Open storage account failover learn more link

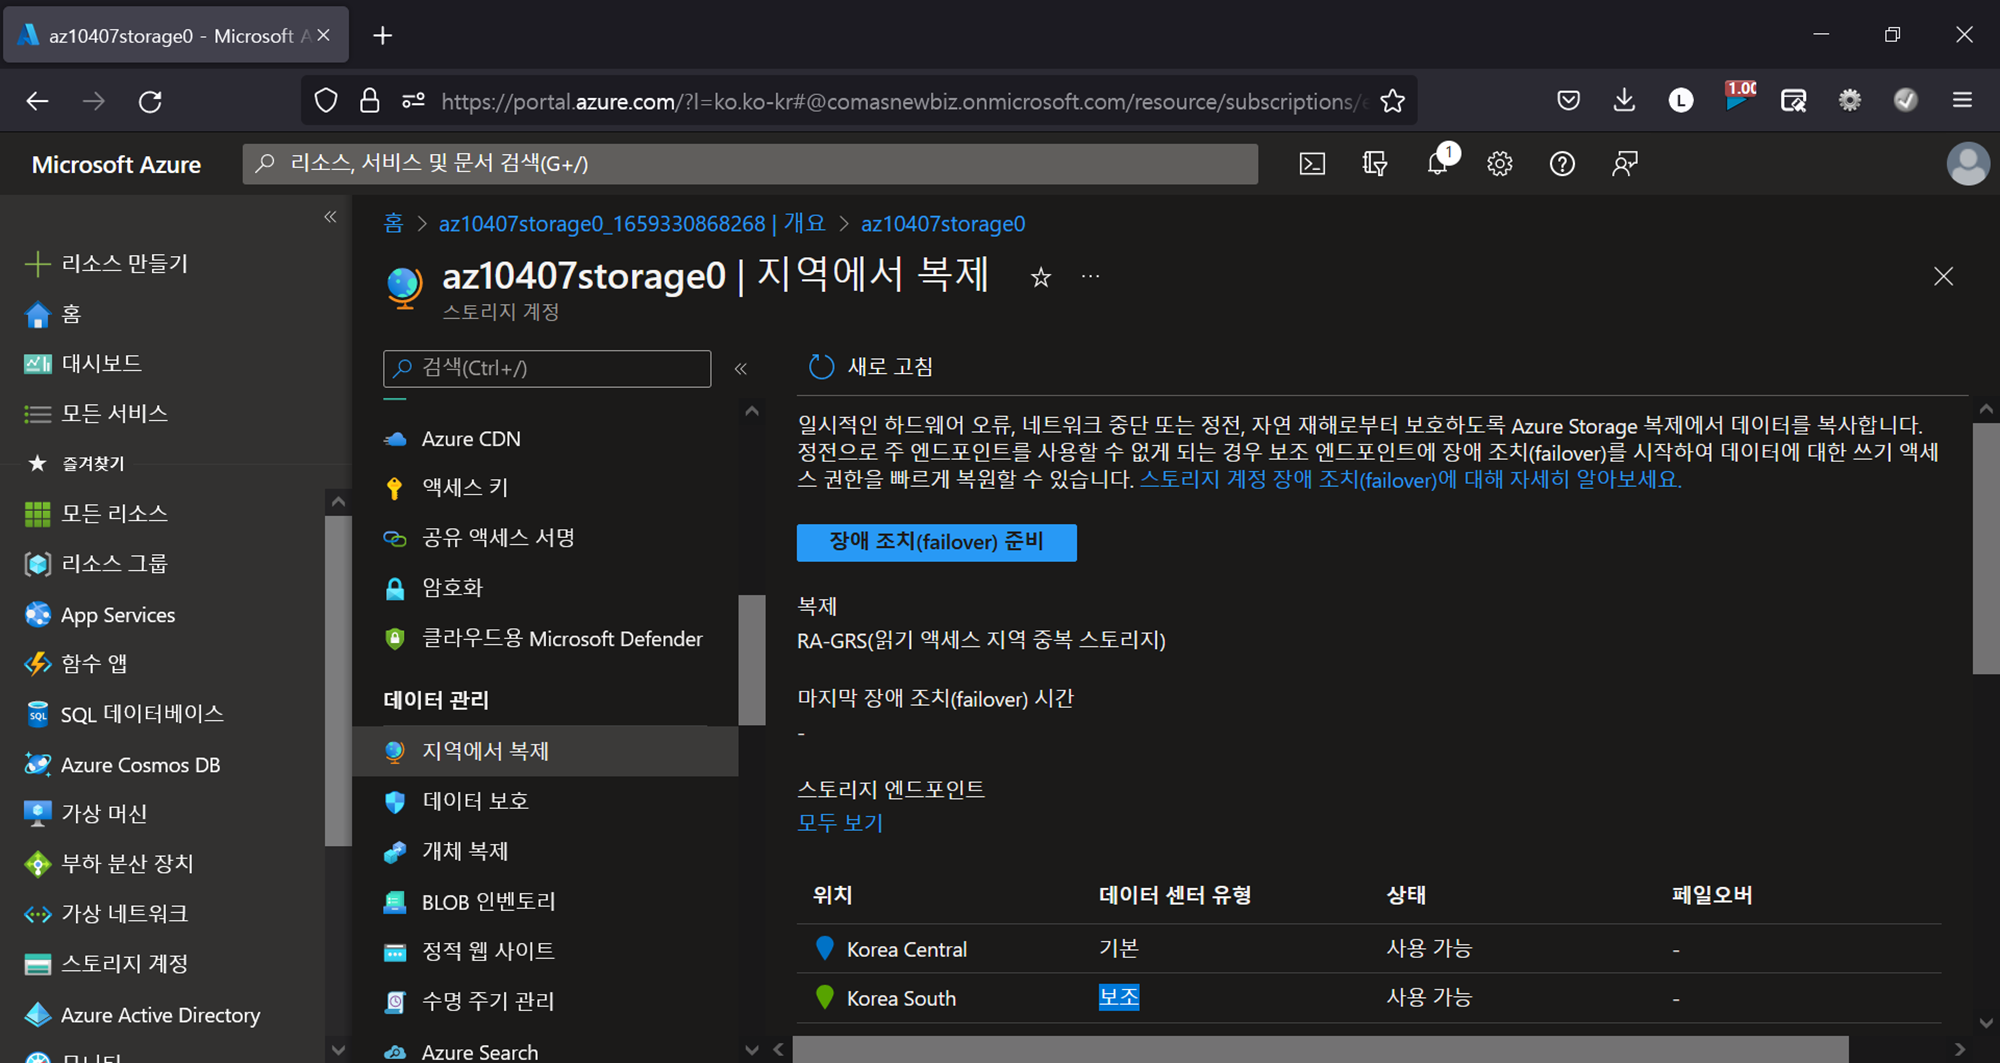tap(1411, 480)
